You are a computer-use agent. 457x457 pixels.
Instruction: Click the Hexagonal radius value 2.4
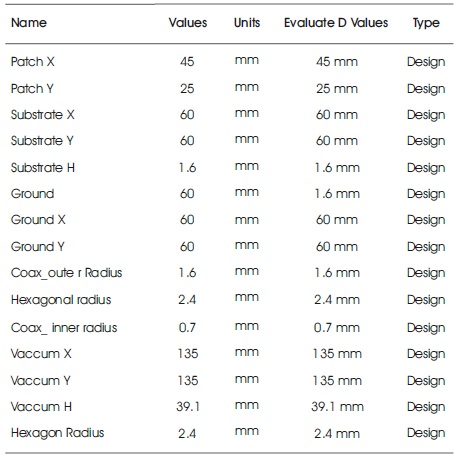tap(187, 300)
